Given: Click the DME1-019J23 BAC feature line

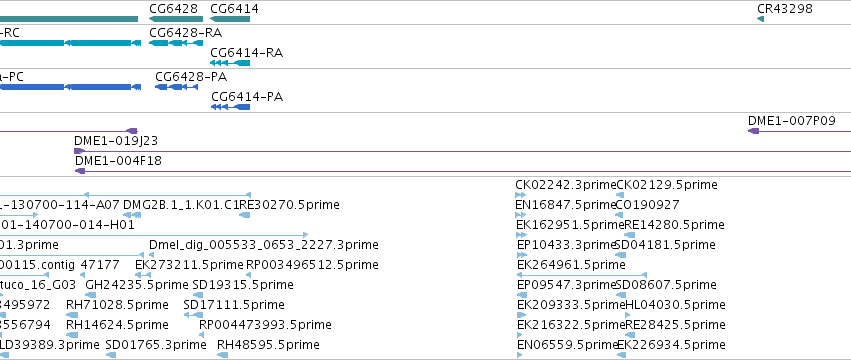Looking at the screenshot, I should tap(462, 151).
